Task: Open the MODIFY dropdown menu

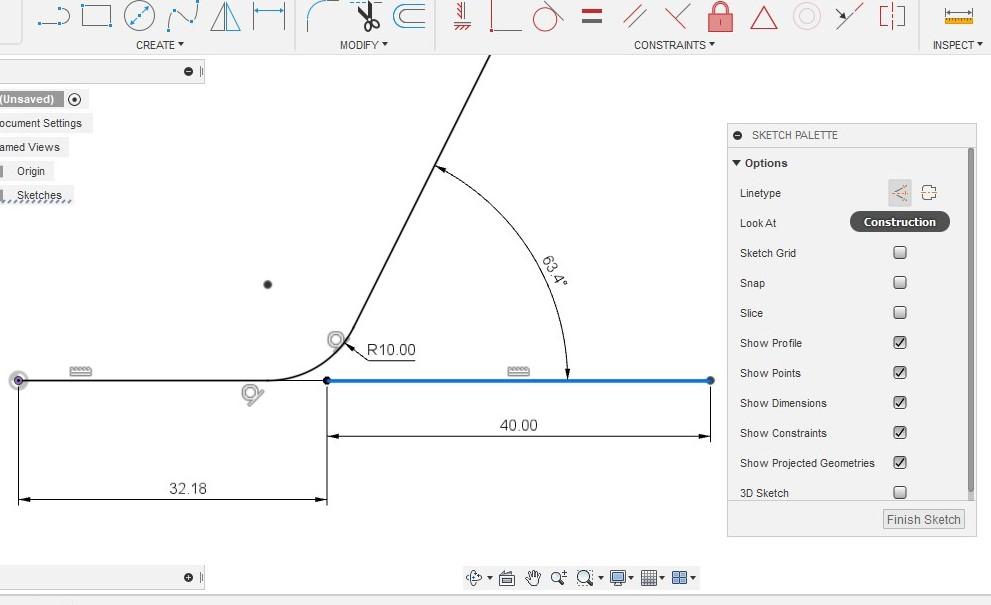Action: (x=363, y=45)
